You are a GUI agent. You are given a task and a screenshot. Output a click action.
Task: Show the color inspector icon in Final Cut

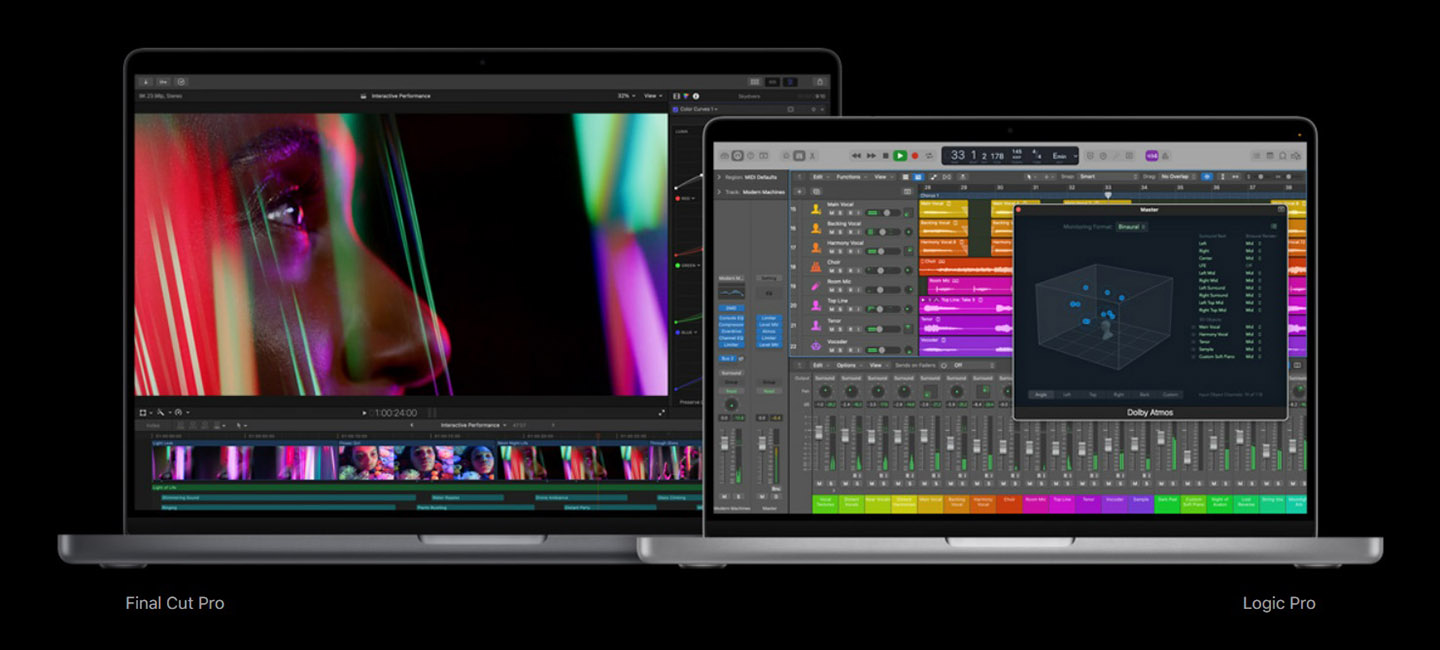[687, 96]
